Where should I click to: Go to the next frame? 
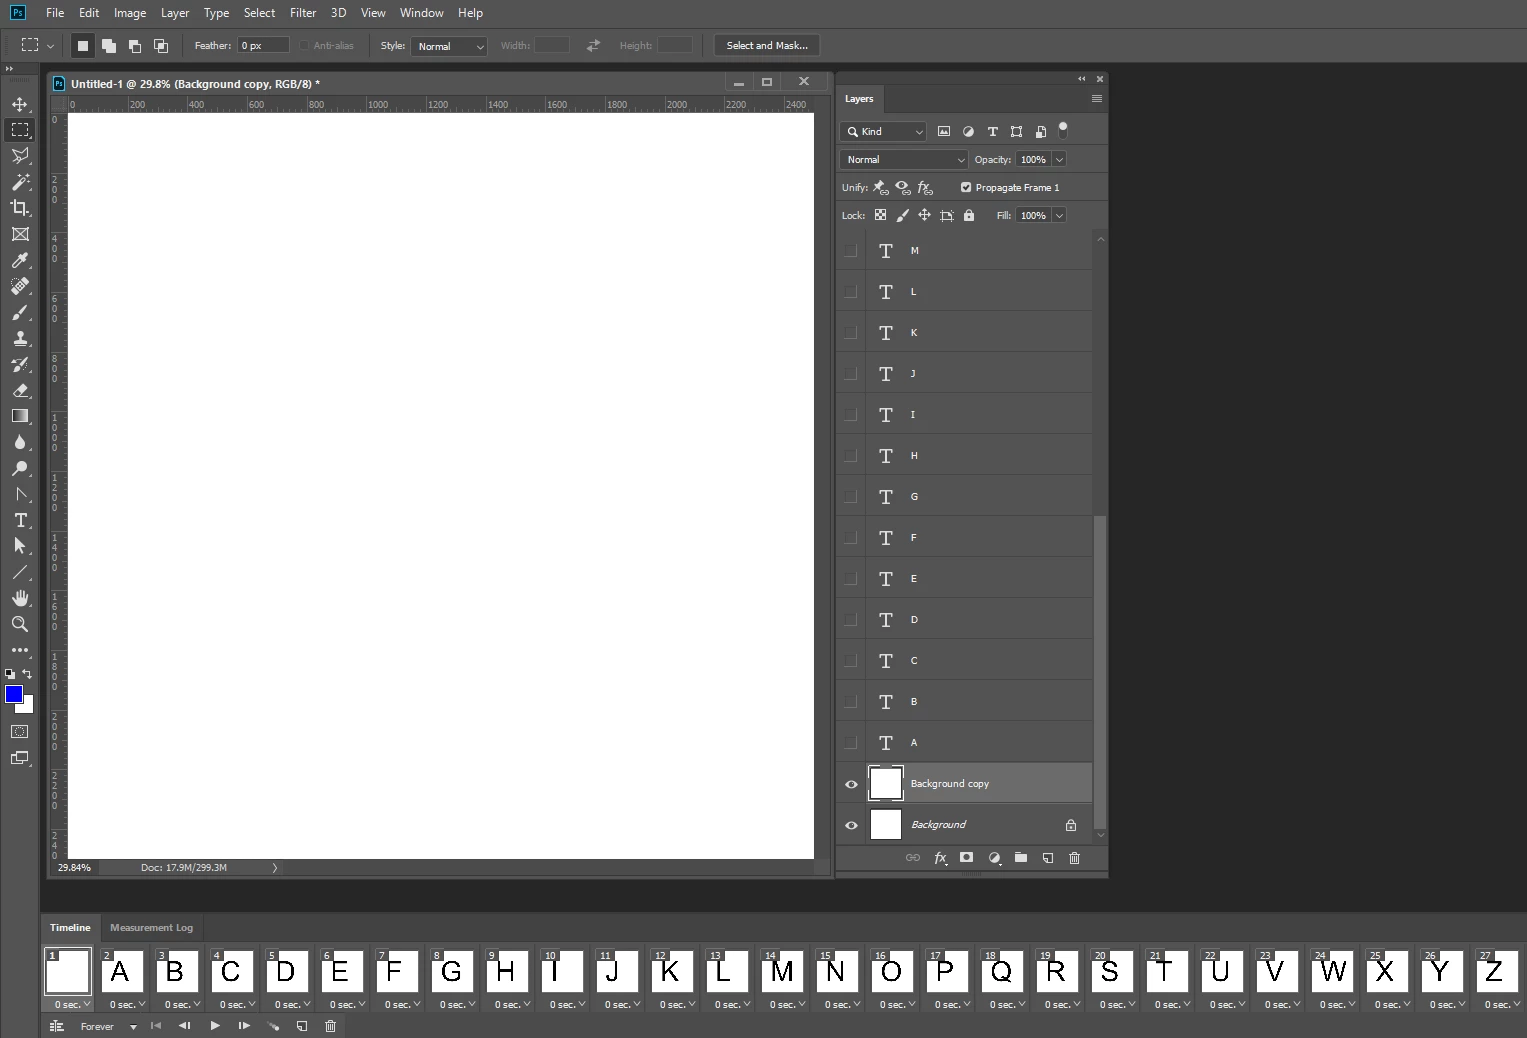pos(244,1026)
